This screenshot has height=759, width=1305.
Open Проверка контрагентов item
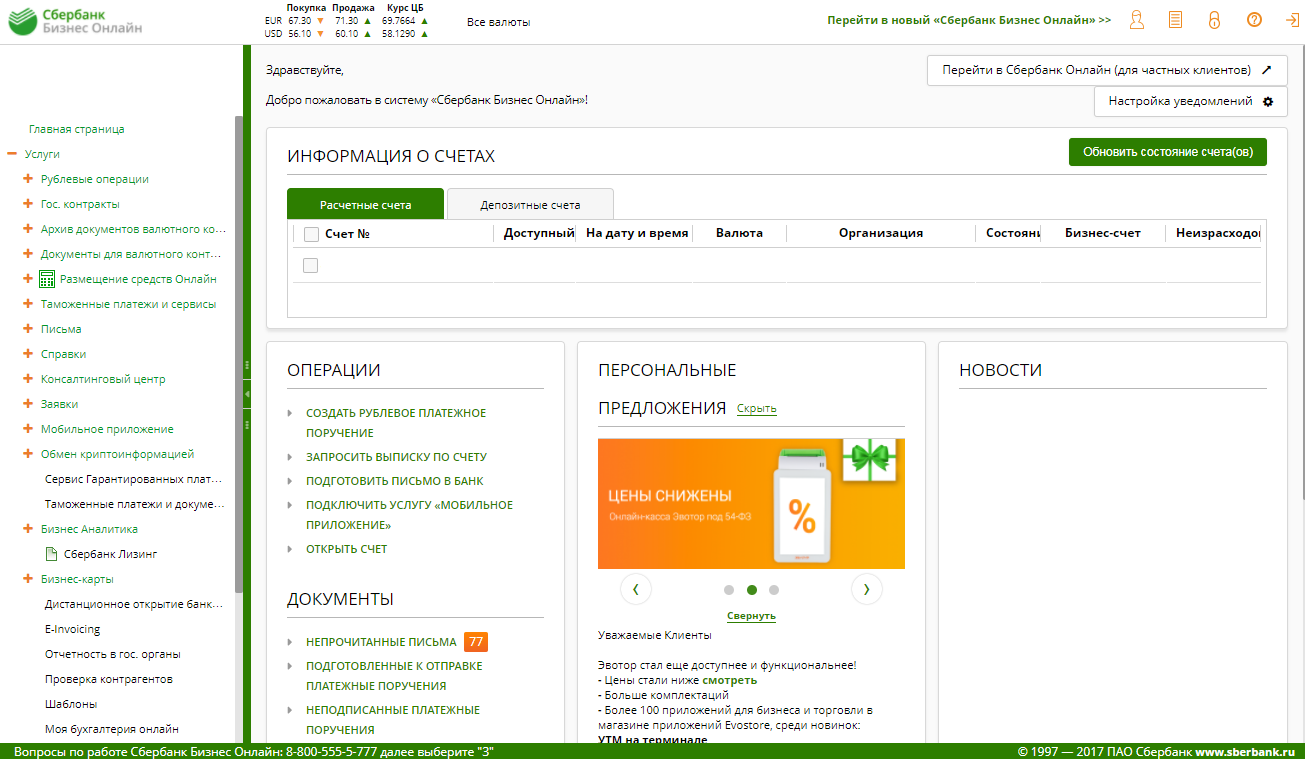coord(109,679)
